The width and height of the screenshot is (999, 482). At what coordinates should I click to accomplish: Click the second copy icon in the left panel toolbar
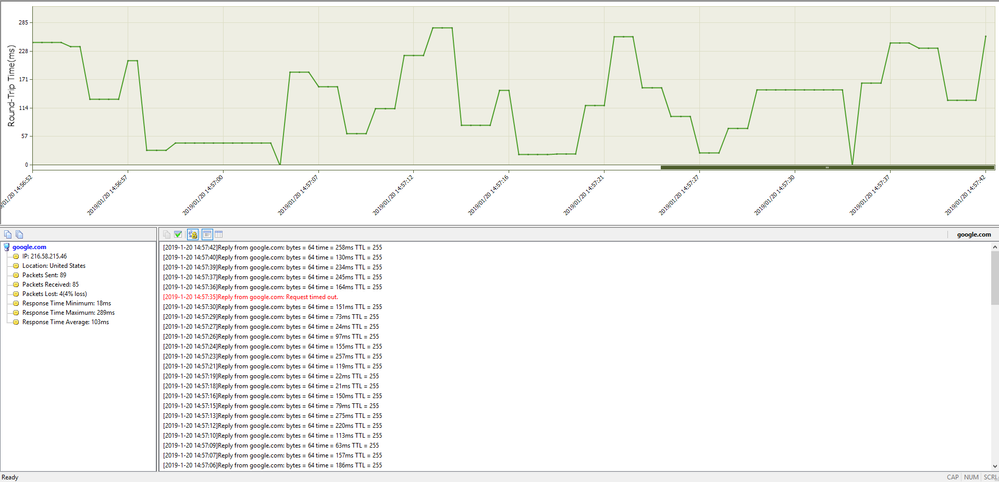point(19,234)
